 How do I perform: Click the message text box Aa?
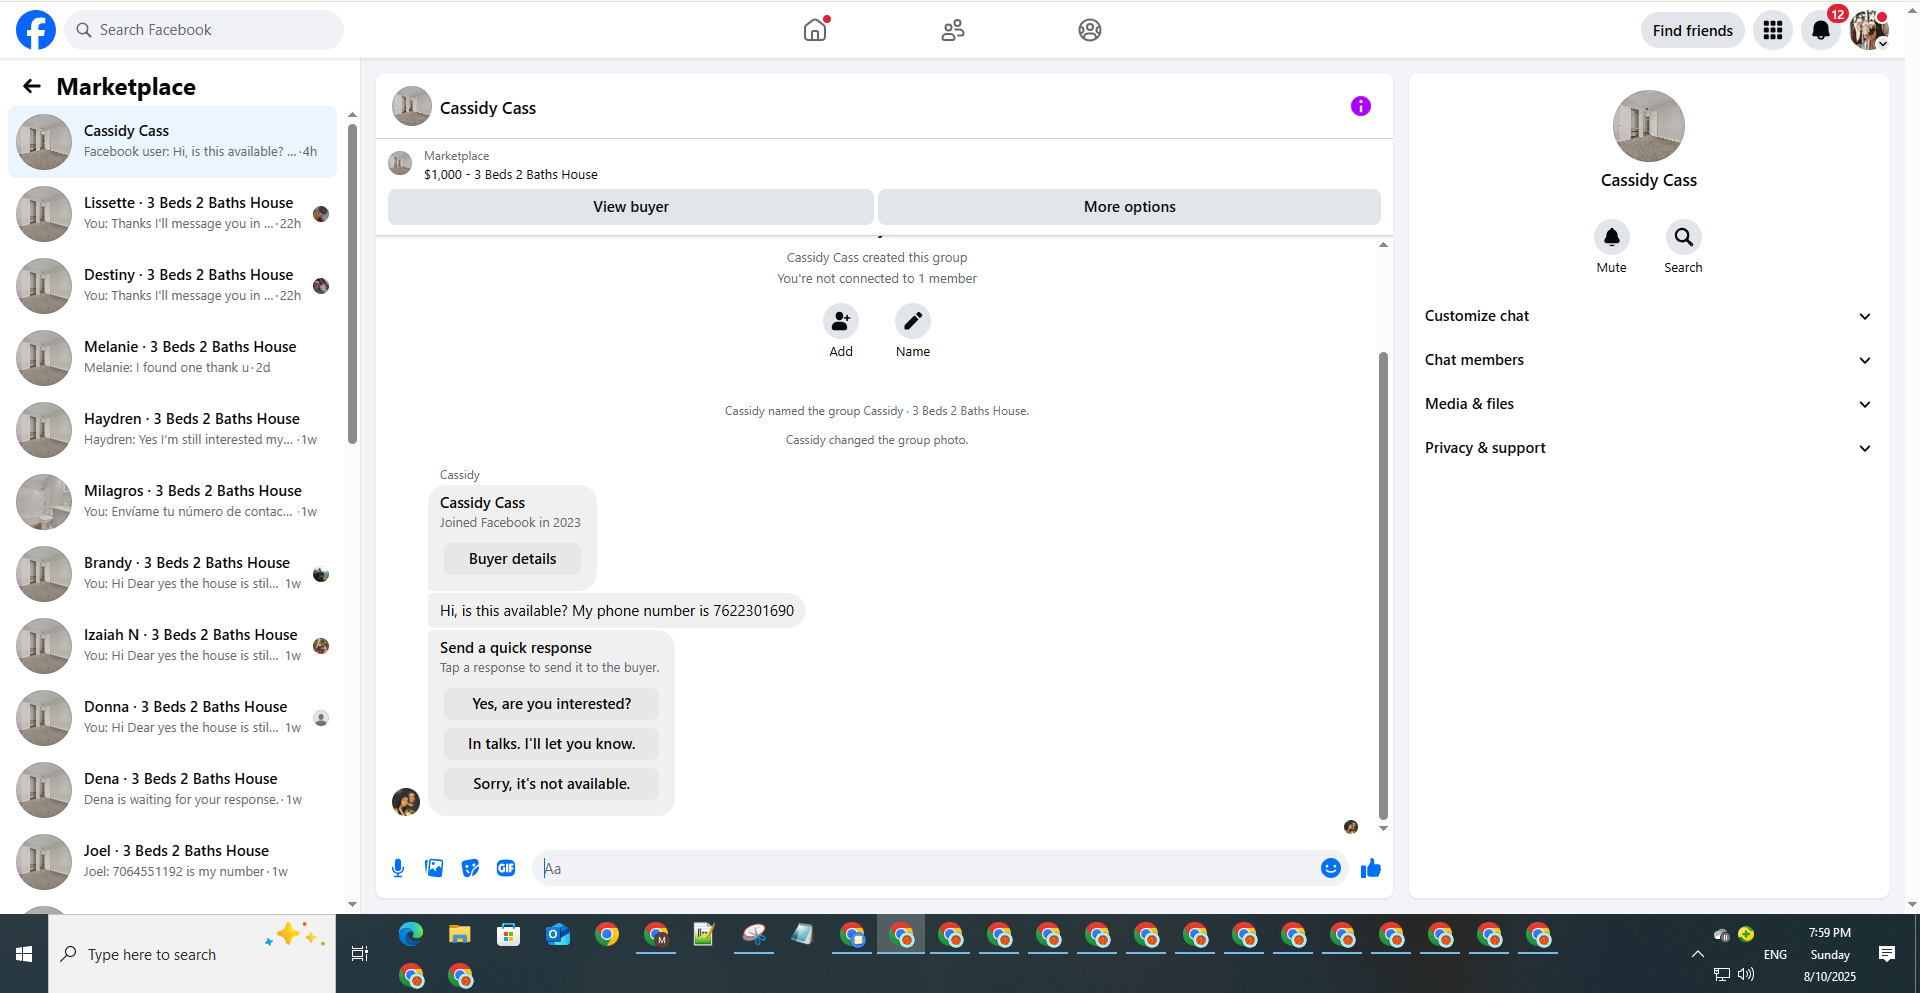[926, 868]
